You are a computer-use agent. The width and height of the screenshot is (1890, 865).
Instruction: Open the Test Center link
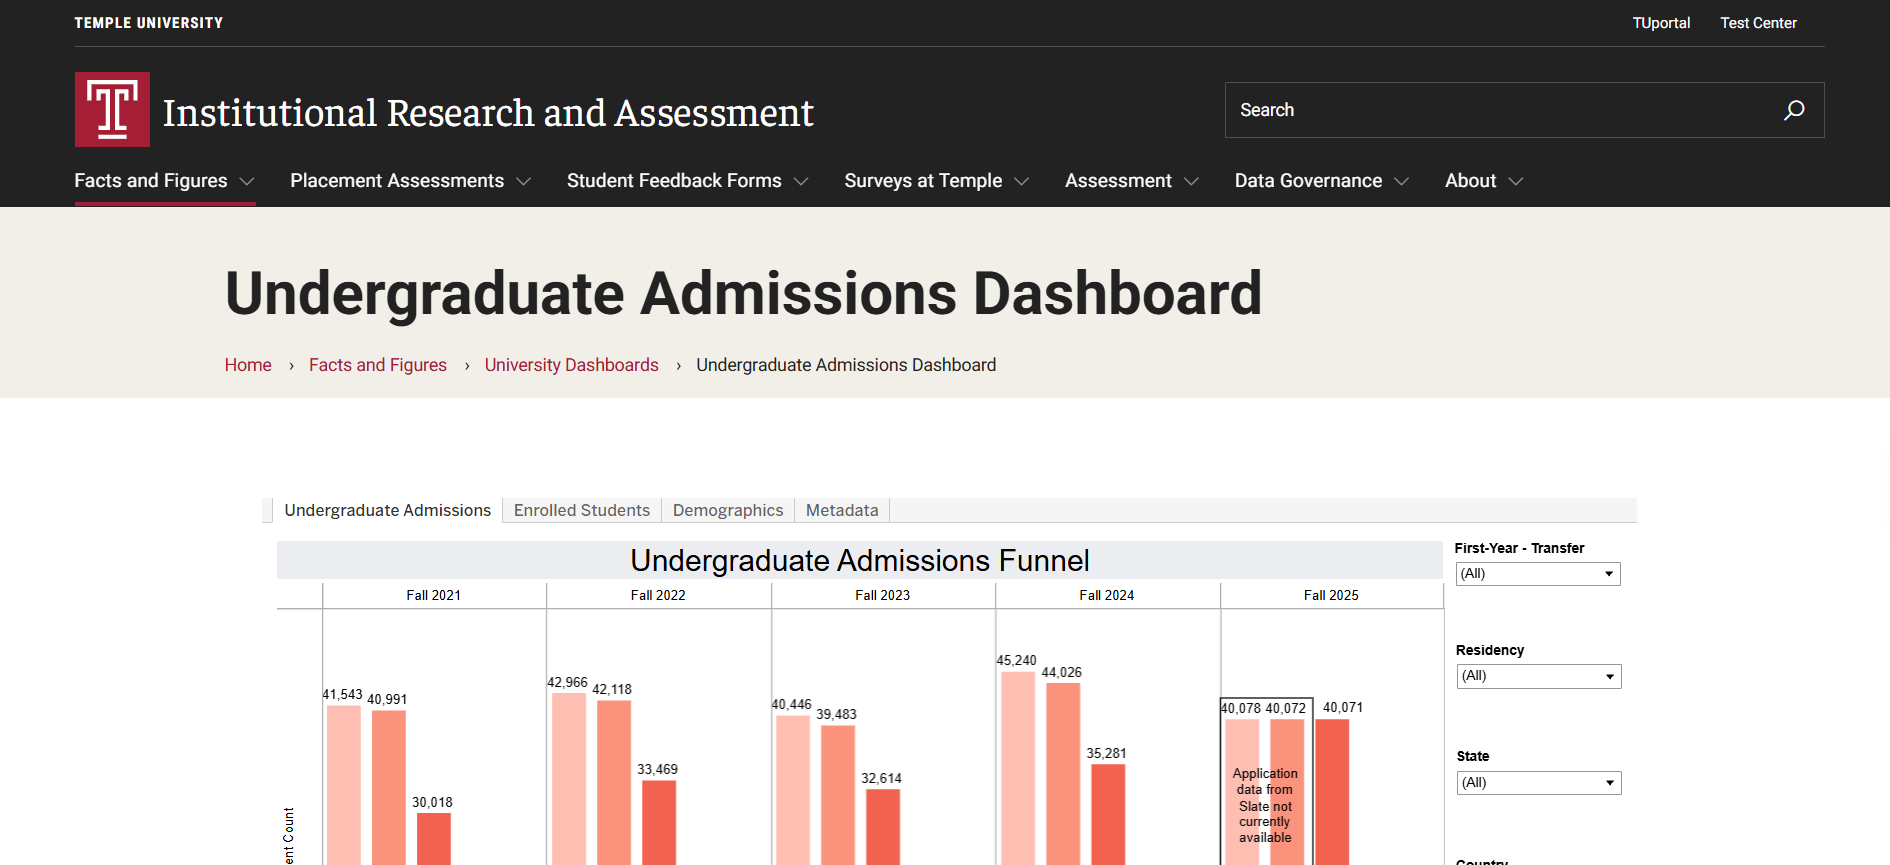point(1758,23)
